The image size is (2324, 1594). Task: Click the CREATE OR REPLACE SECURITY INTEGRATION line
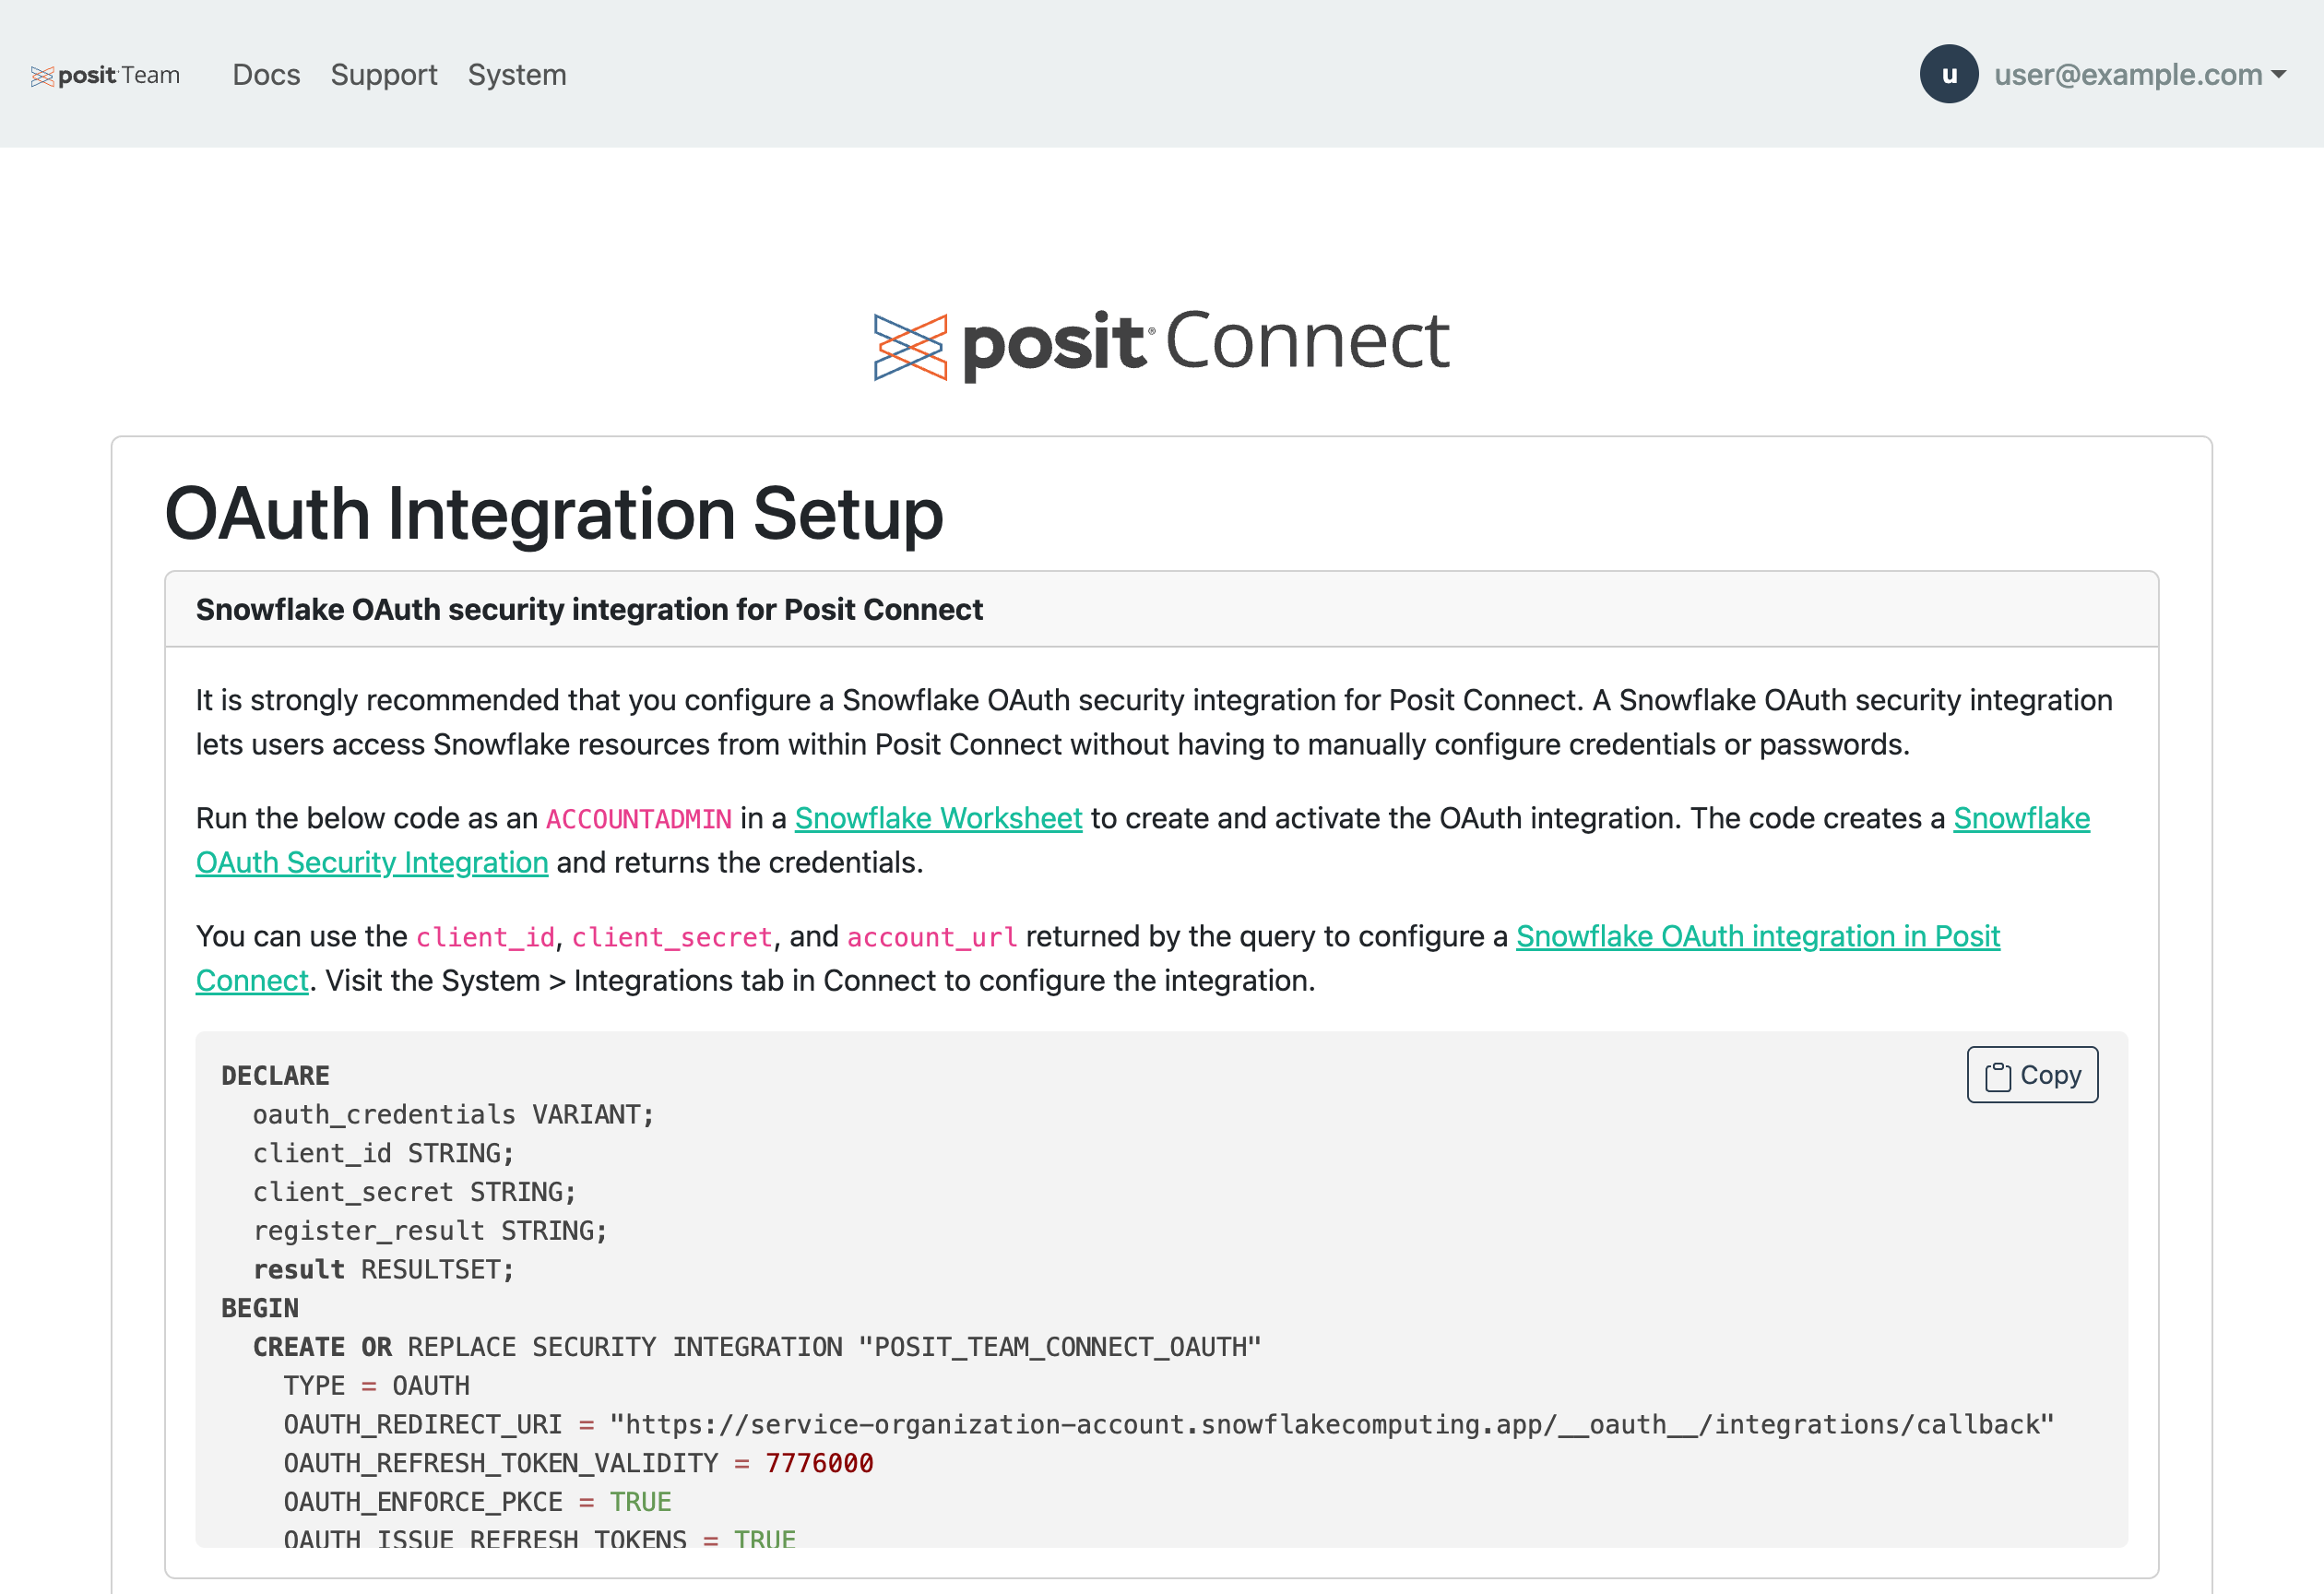[x=756, y=1347]
